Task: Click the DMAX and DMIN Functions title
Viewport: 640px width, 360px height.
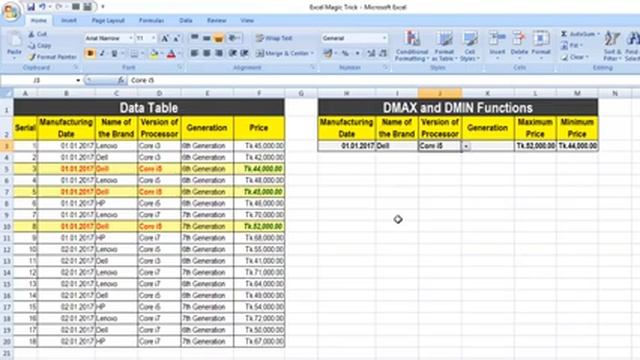Action: tap(458, 108)
